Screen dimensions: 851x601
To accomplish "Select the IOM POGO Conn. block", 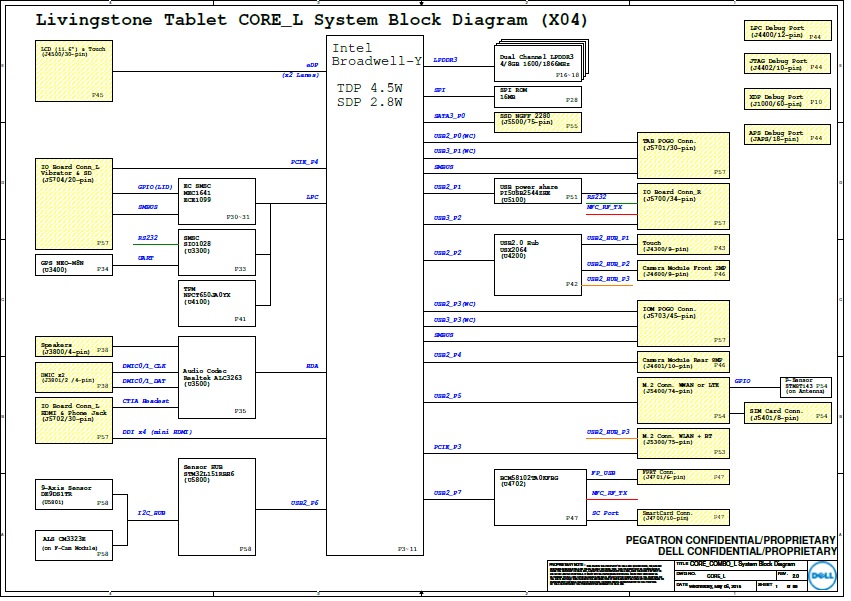I will [683, 324].
